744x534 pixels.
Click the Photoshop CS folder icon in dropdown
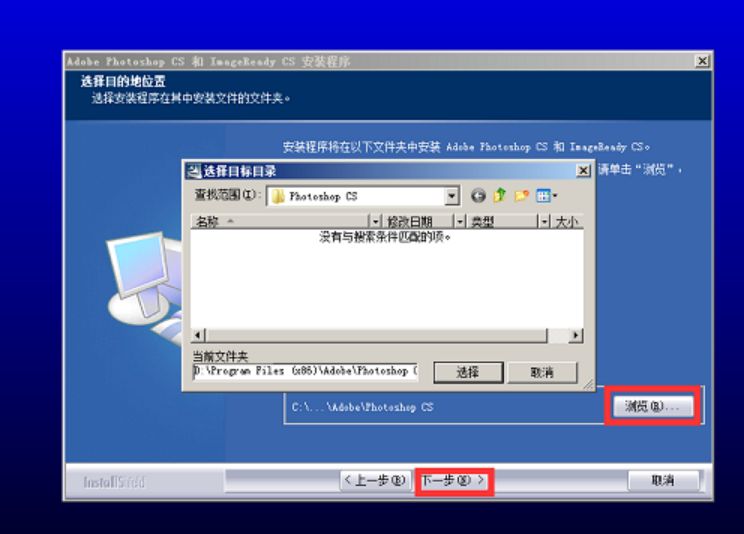(x=278, y=196)
